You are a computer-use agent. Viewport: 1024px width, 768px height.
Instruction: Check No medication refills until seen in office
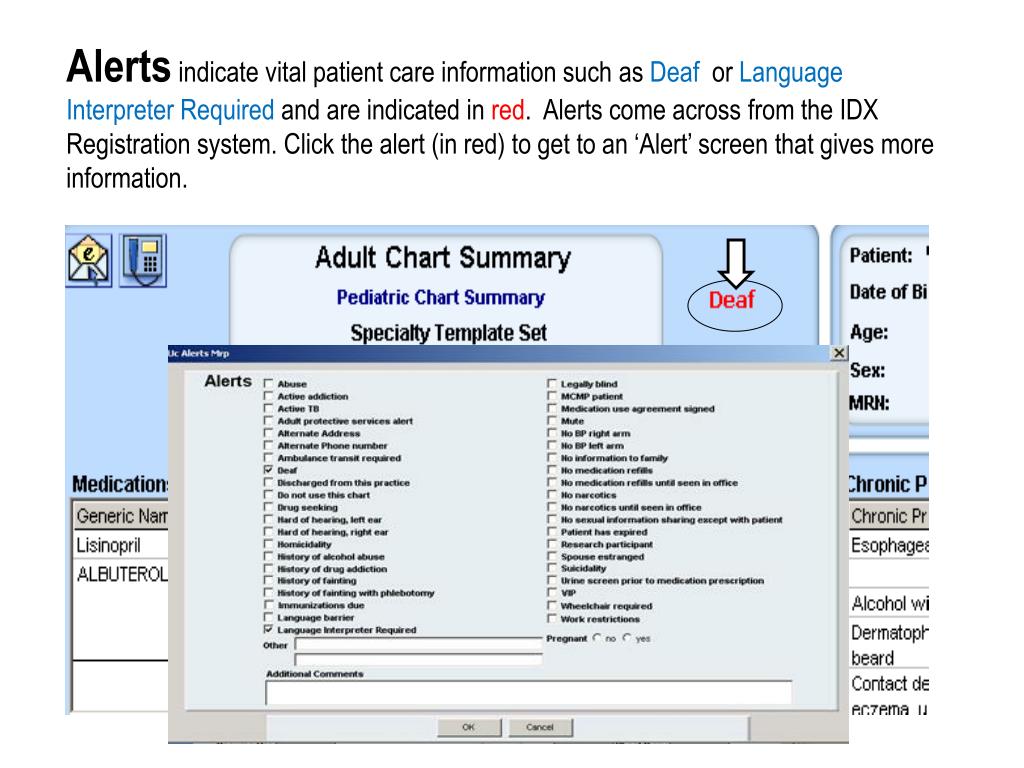tap(552, 482)
